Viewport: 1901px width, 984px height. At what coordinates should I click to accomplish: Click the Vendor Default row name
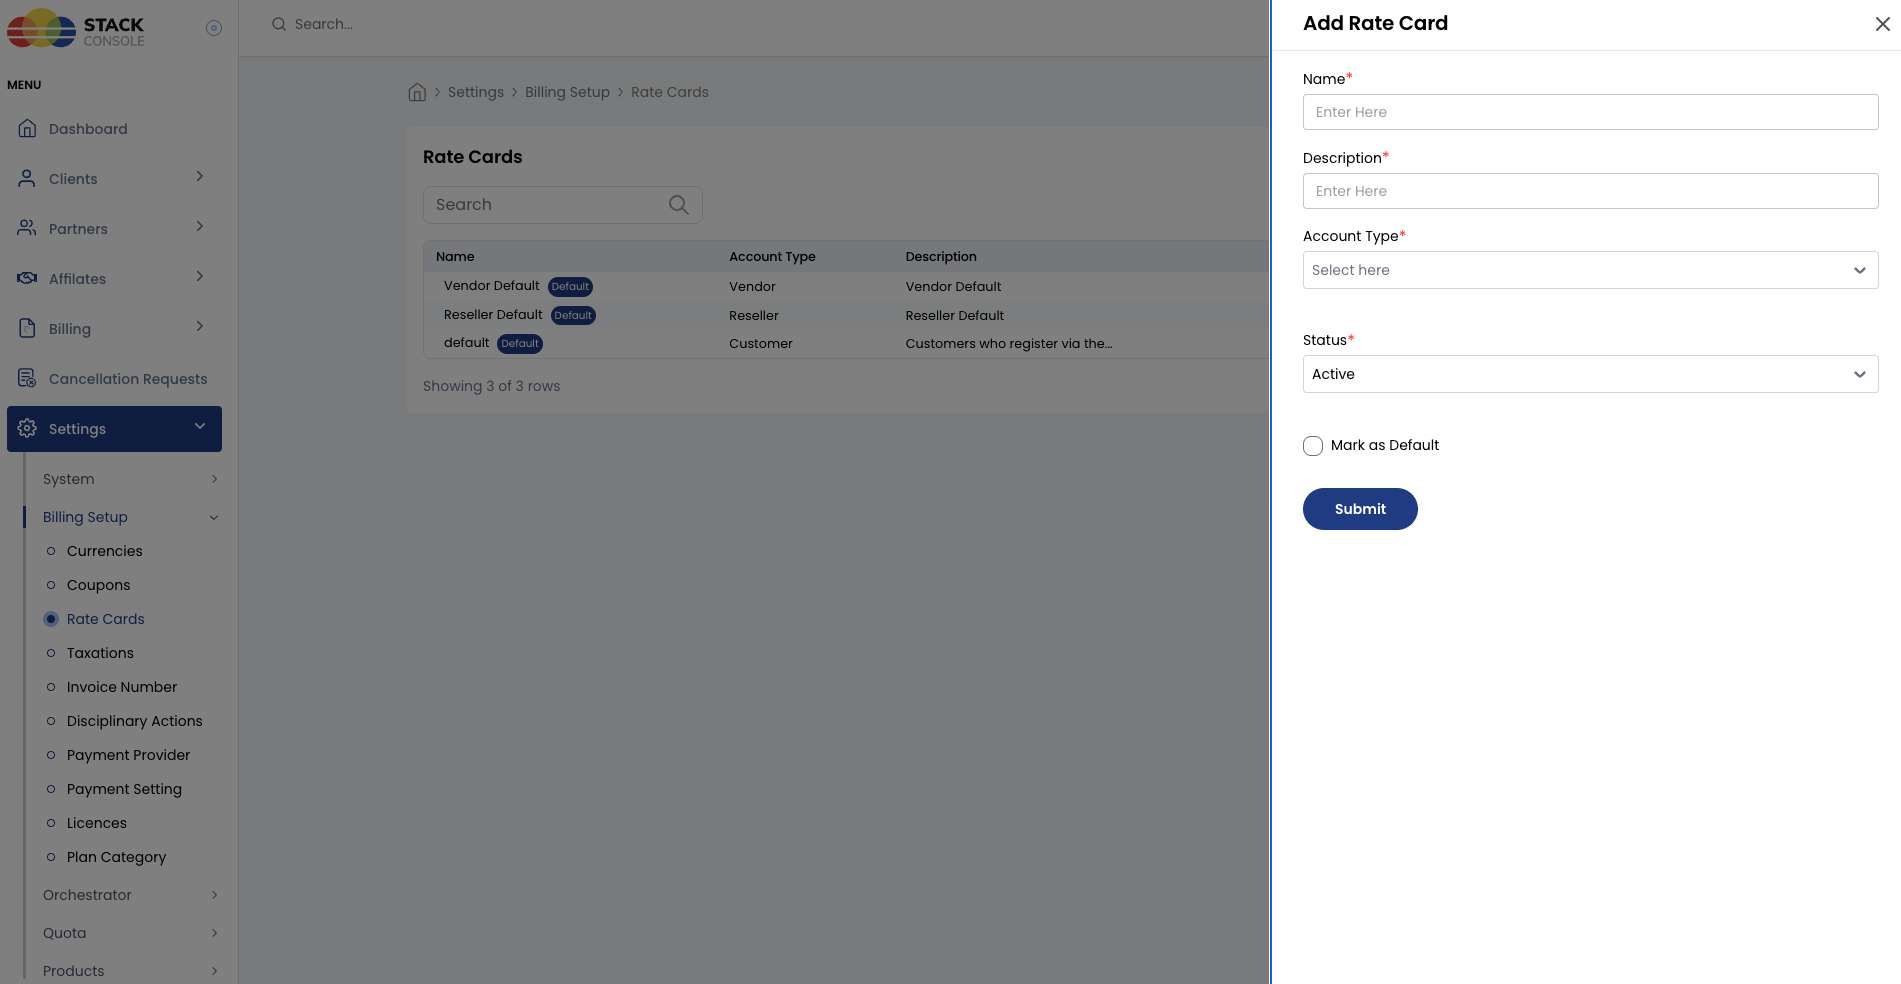pyautogui.click(x=491, y=286)
